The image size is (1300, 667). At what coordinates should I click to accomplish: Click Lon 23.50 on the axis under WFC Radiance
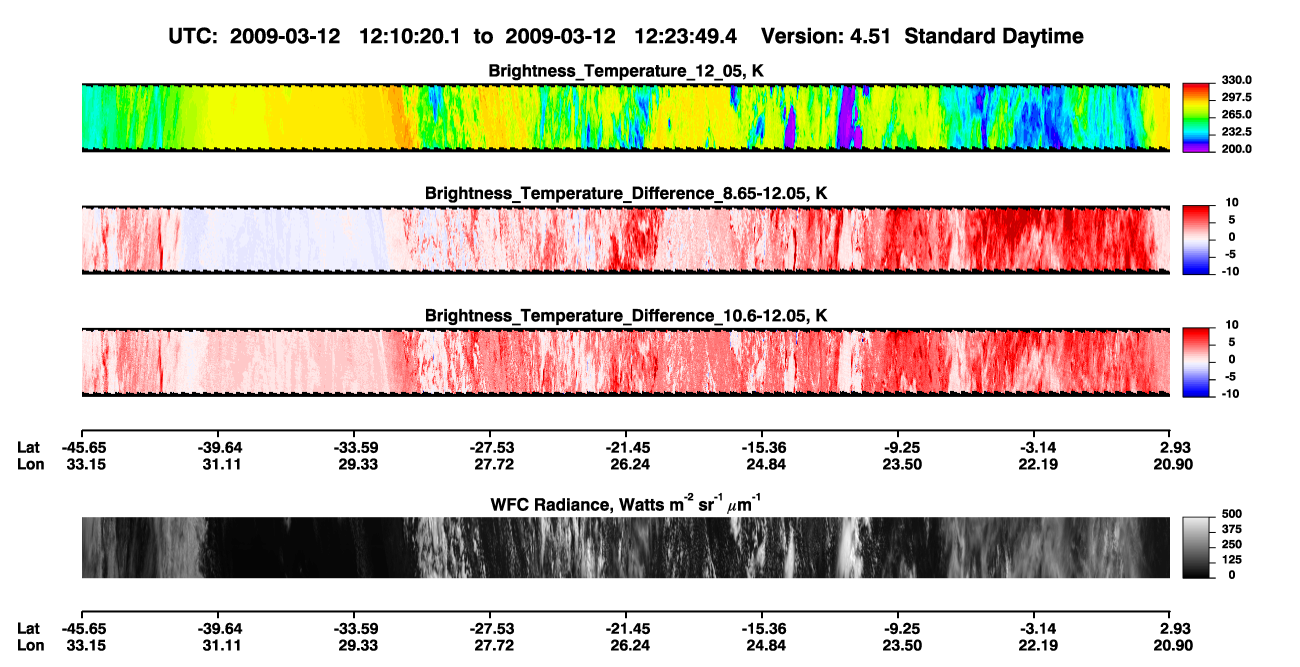coord(902,644)
